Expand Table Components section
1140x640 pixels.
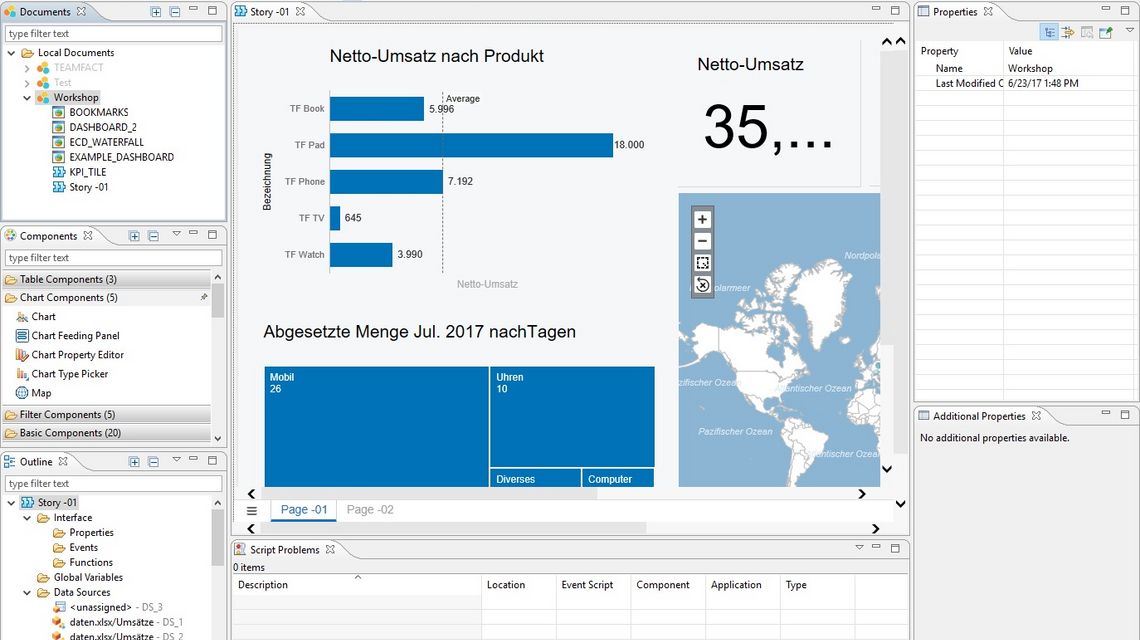107,279
